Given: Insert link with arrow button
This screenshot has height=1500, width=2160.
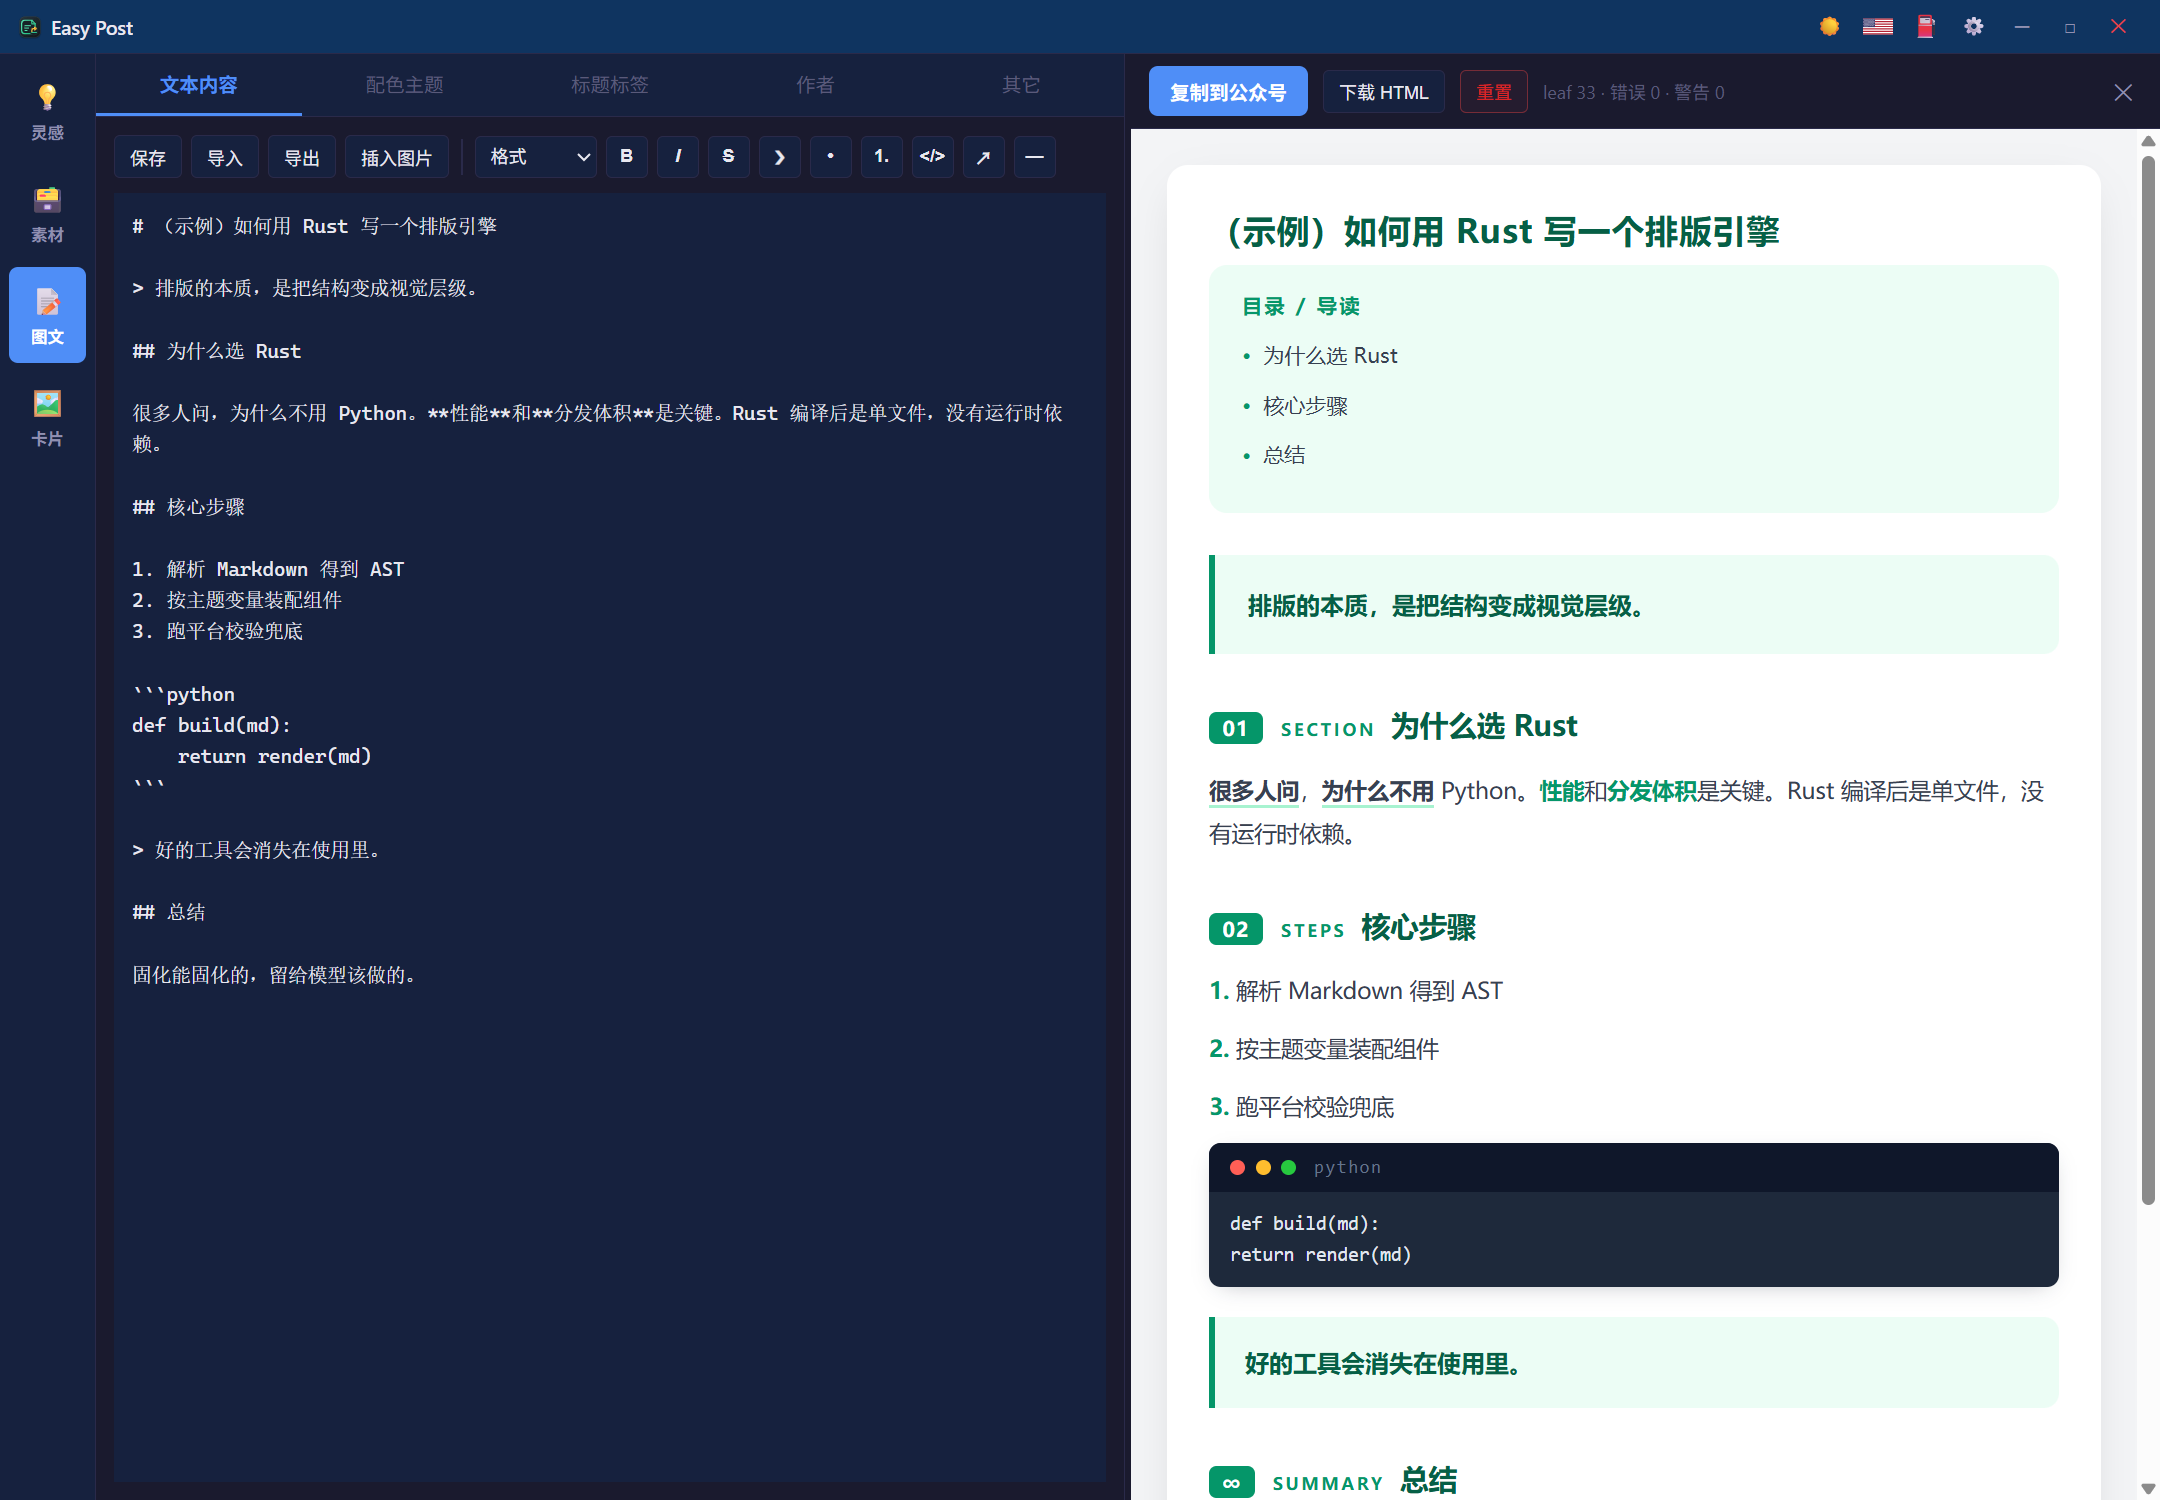Looking at the screenshot, I should pos(983,156).
